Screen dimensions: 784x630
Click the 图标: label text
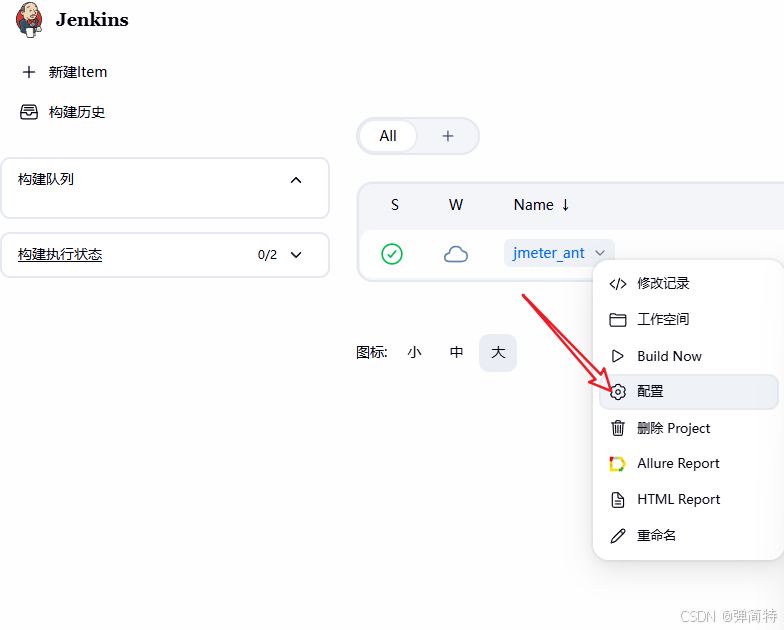click(372, 352)
